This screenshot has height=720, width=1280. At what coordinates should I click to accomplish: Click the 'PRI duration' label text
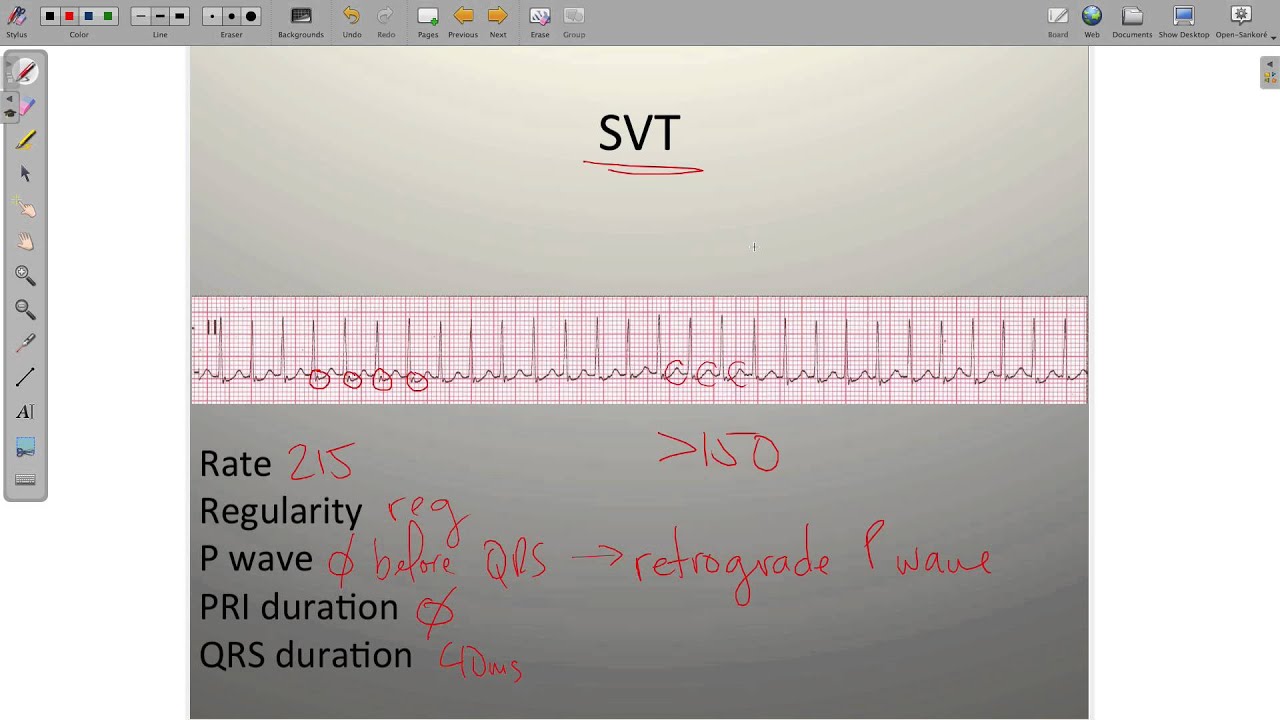pyautogui.click(x=298, y=607)
